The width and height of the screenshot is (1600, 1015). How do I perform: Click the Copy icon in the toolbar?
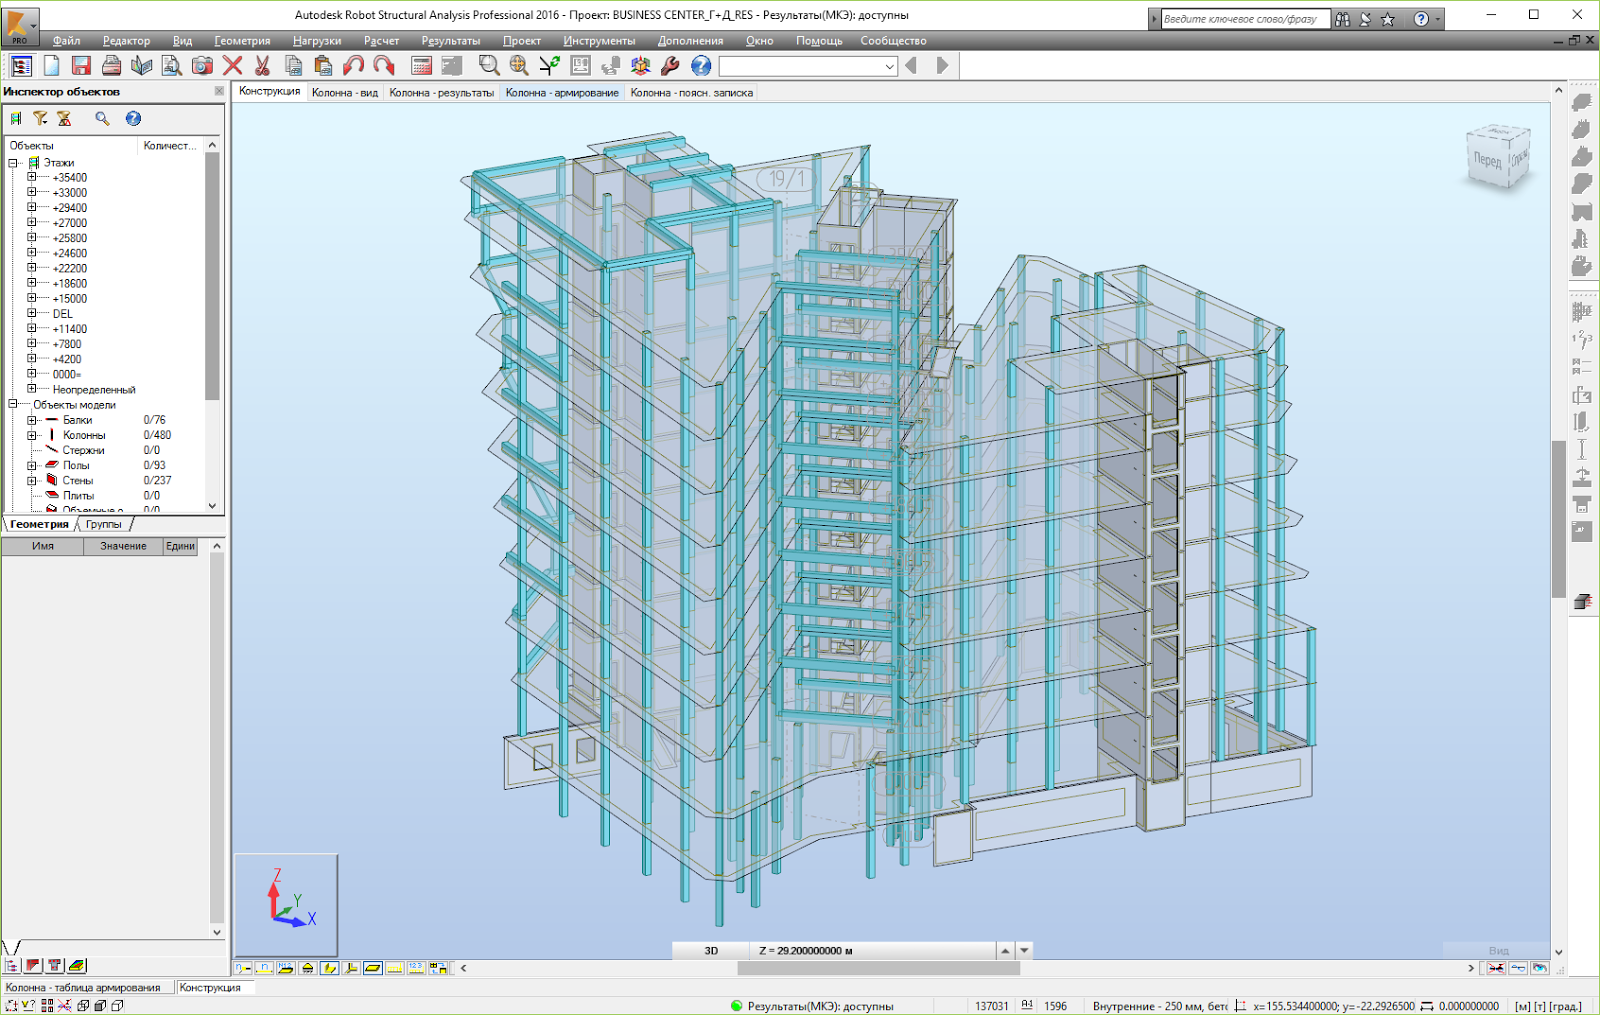(293, 66)
